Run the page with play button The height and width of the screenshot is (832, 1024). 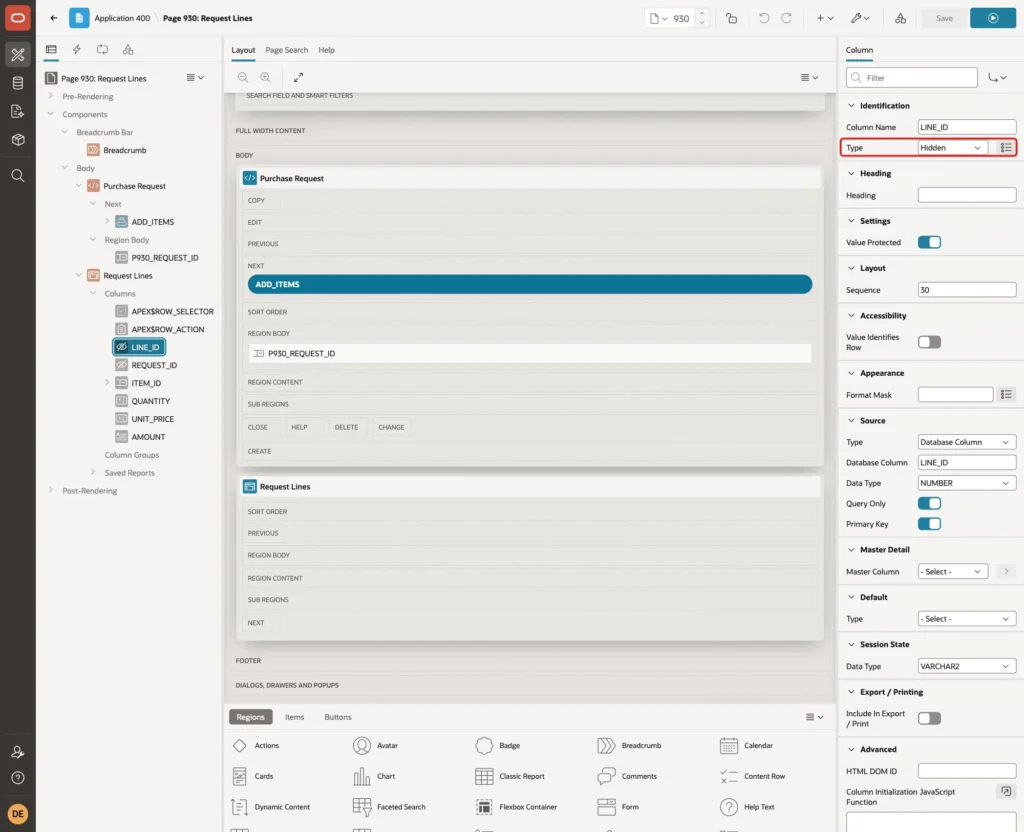click(993, 18)
